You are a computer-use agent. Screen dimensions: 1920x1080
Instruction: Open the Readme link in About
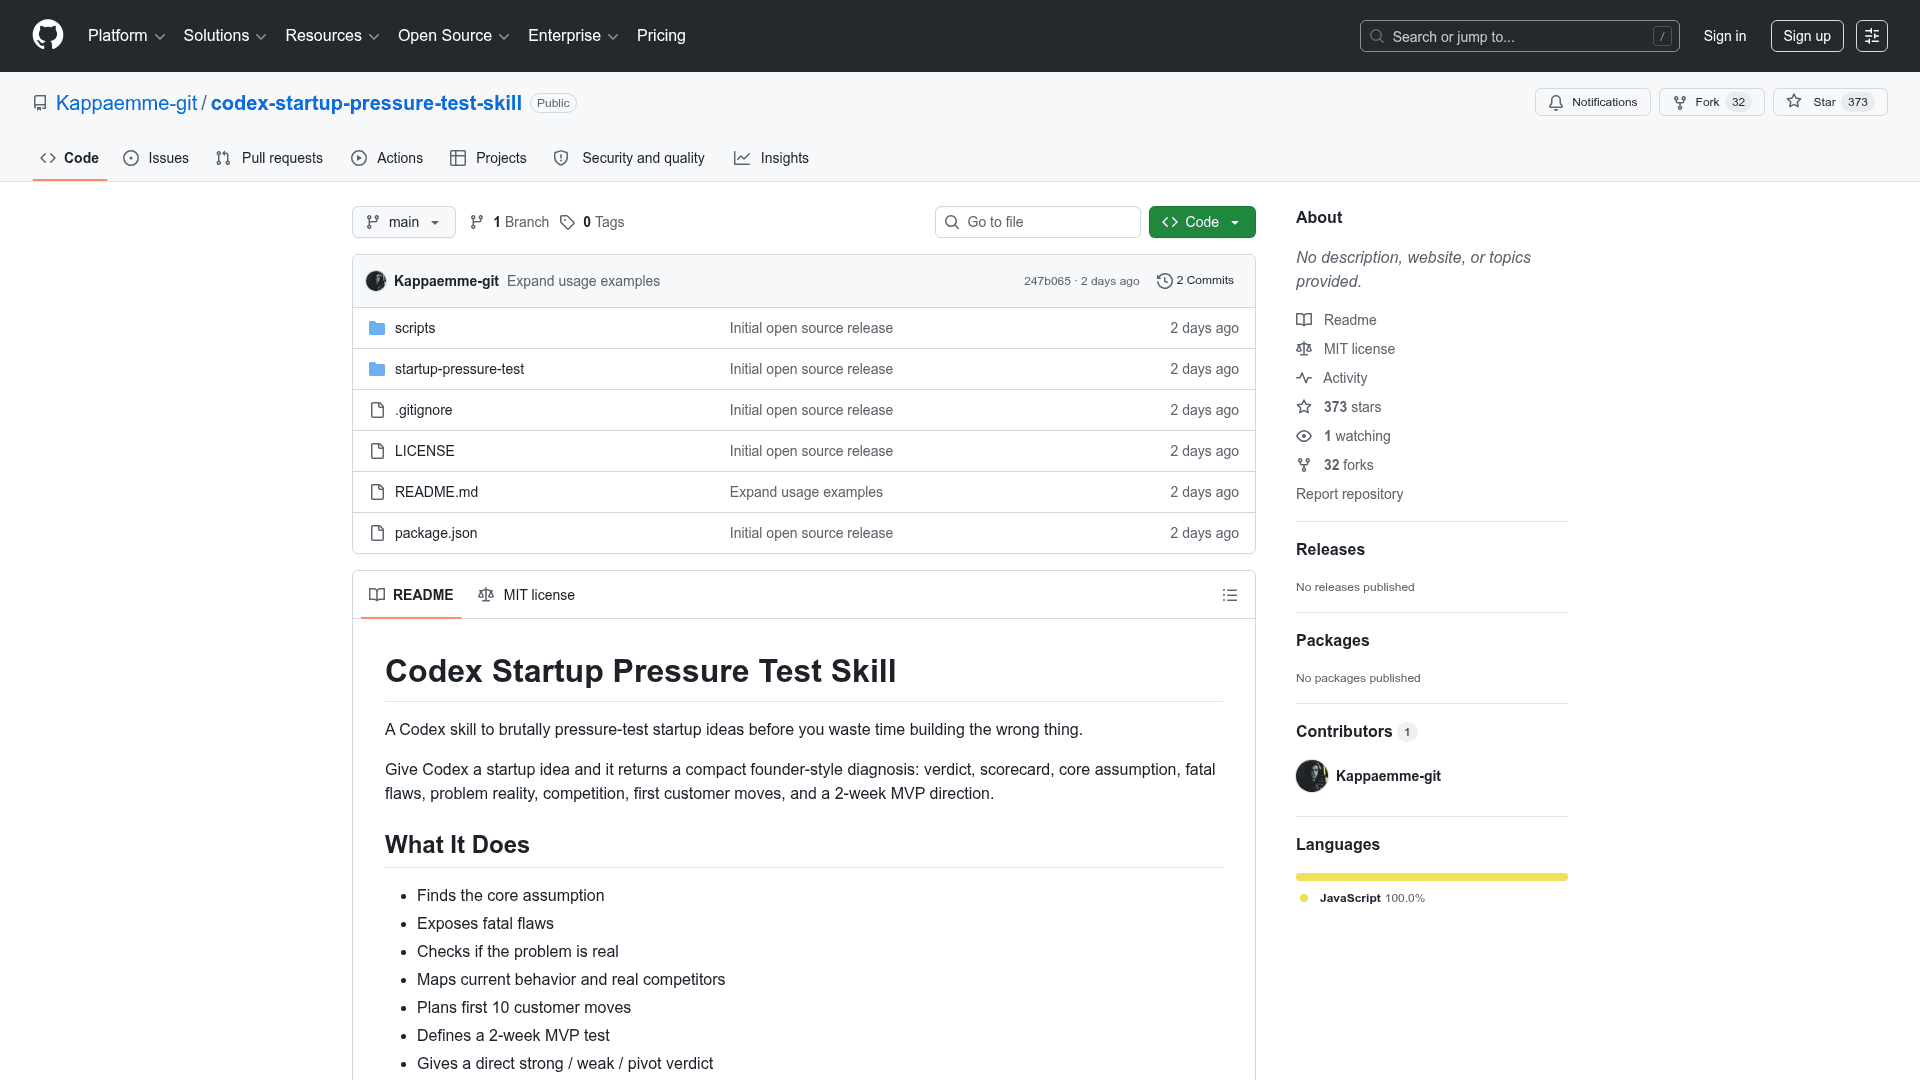coord(1336,320)
